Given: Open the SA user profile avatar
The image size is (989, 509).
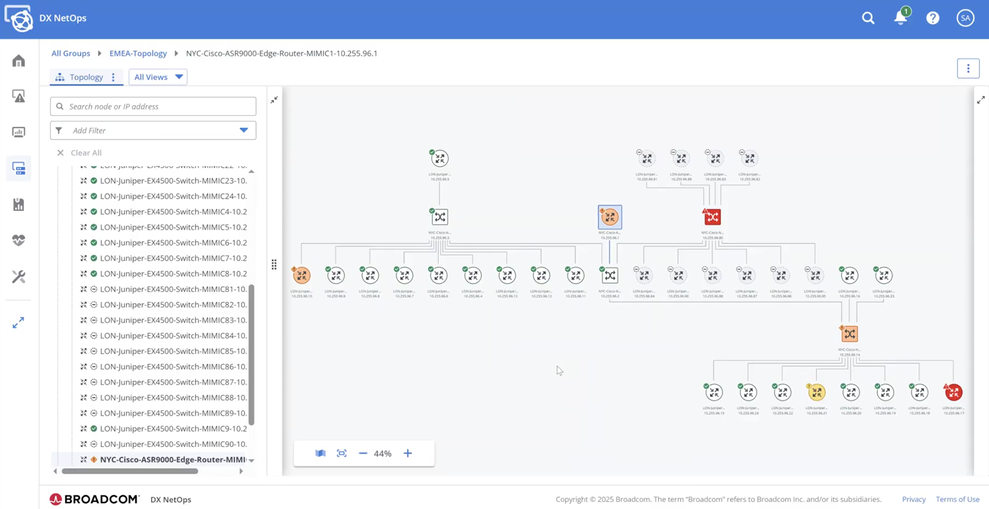Looking at the screenshot, I should pyautogui.click(x=965, y=18).
